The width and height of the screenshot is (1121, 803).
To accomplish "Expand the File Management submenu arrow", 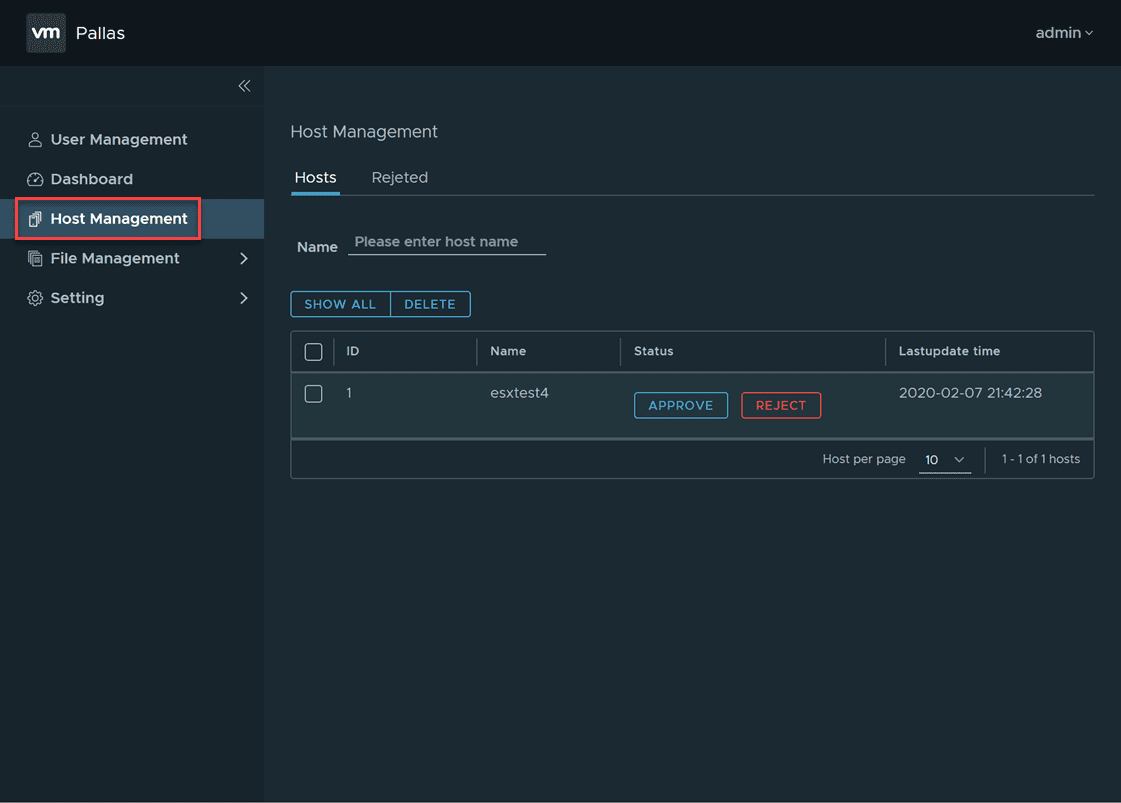I will pos(243,258).
